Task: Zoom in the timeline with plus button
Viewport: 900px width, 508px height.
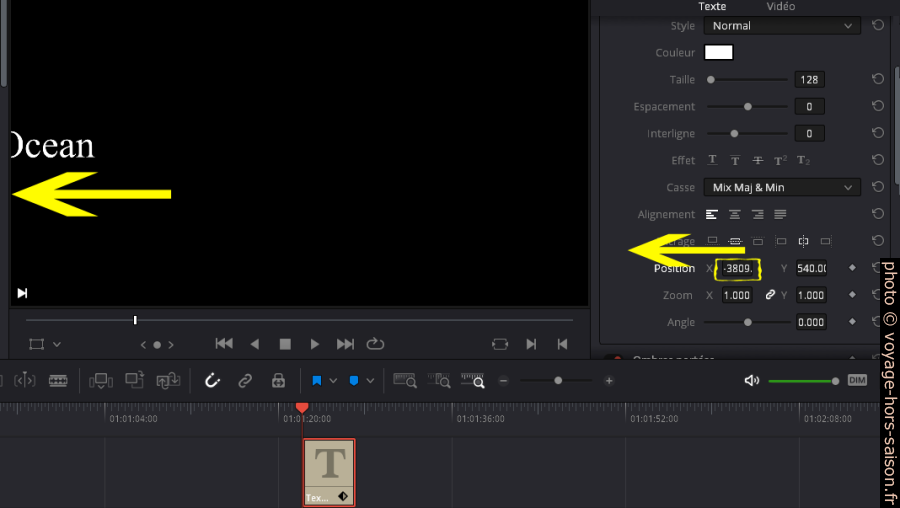Action: (x=609, y=381)
